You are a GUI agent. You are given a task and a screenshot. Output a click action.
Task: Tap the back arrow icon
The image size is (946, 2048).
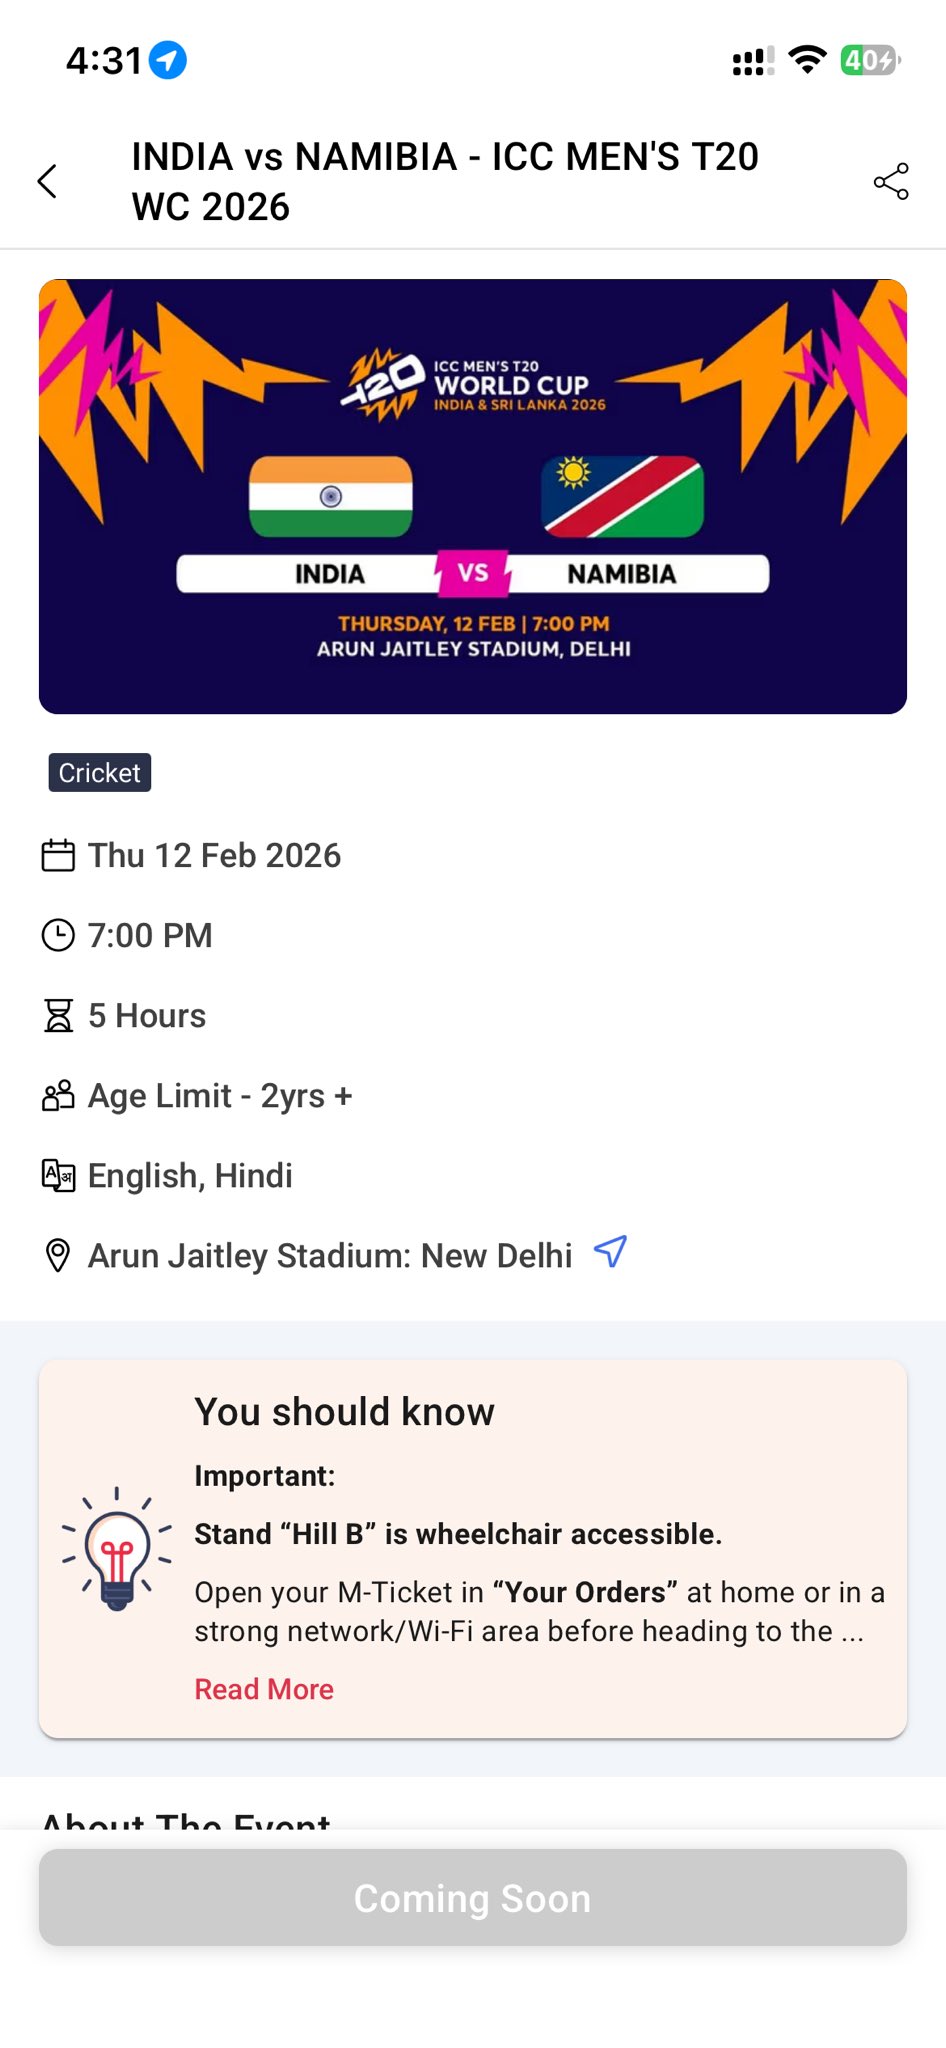pos(47,181)
